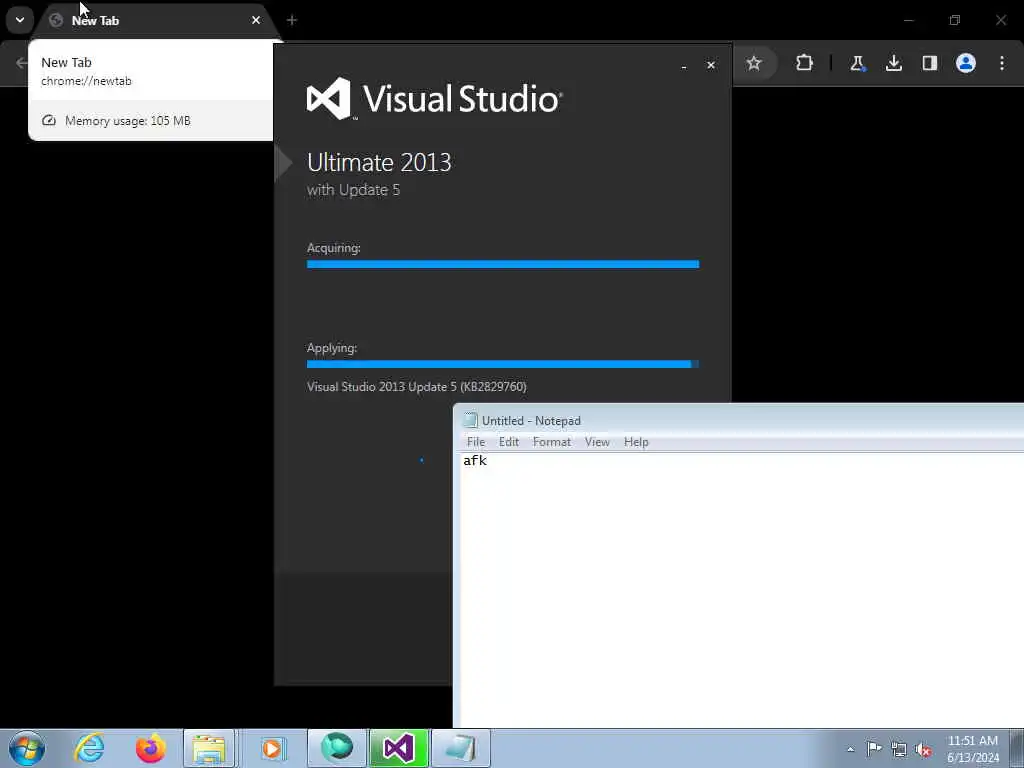
Task: Click Chrome back arrow button
Action: coord(21,63)
